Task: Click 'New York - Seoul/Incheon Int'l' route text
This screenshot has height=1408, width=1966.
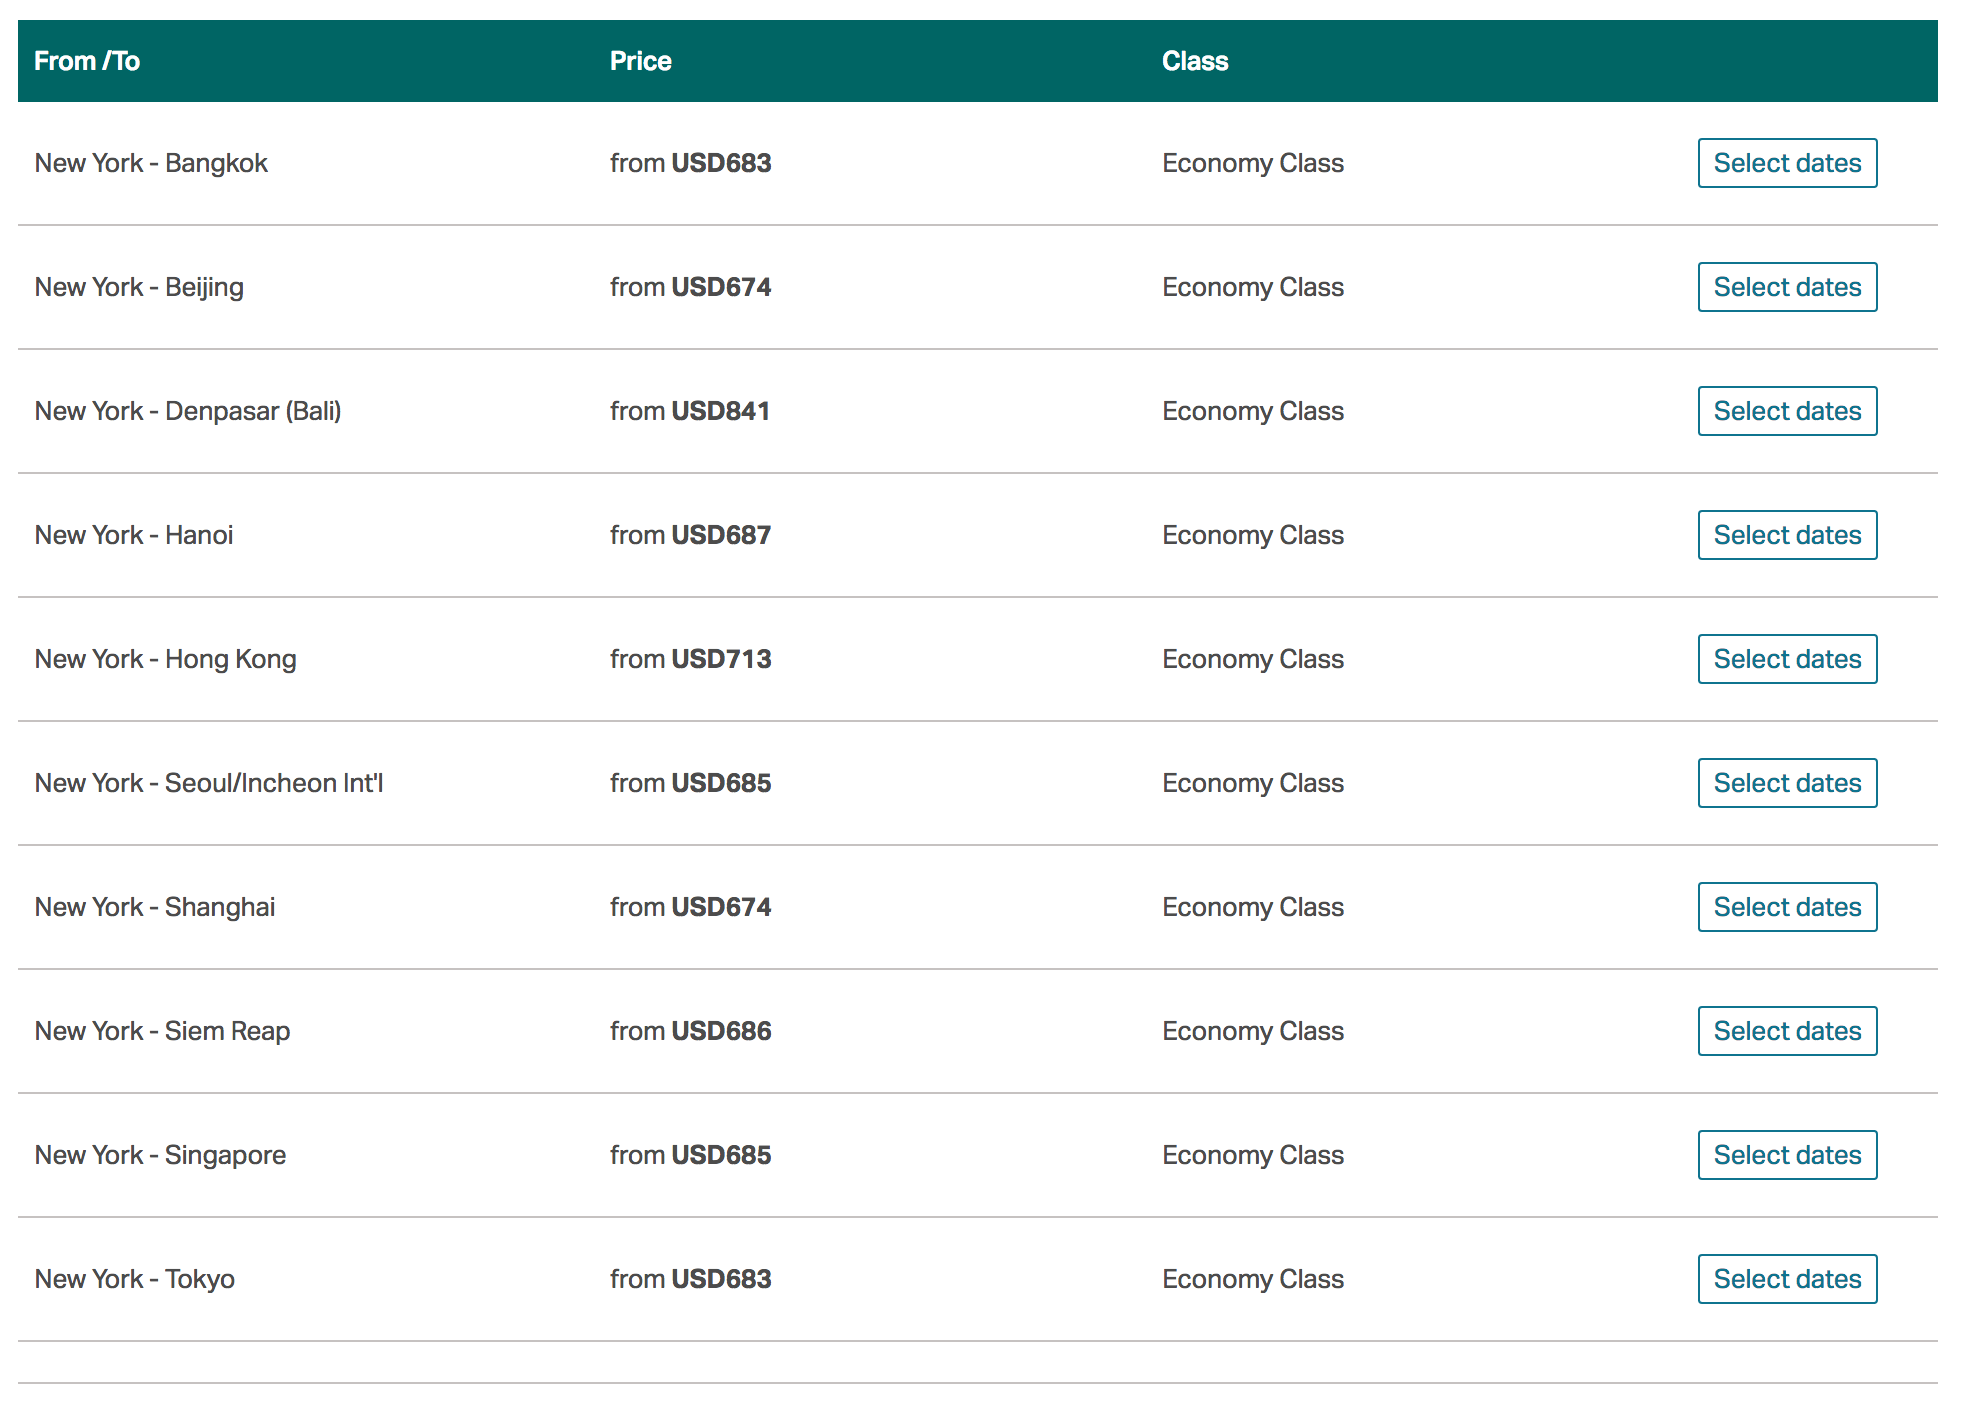Action: pos(209,783)
